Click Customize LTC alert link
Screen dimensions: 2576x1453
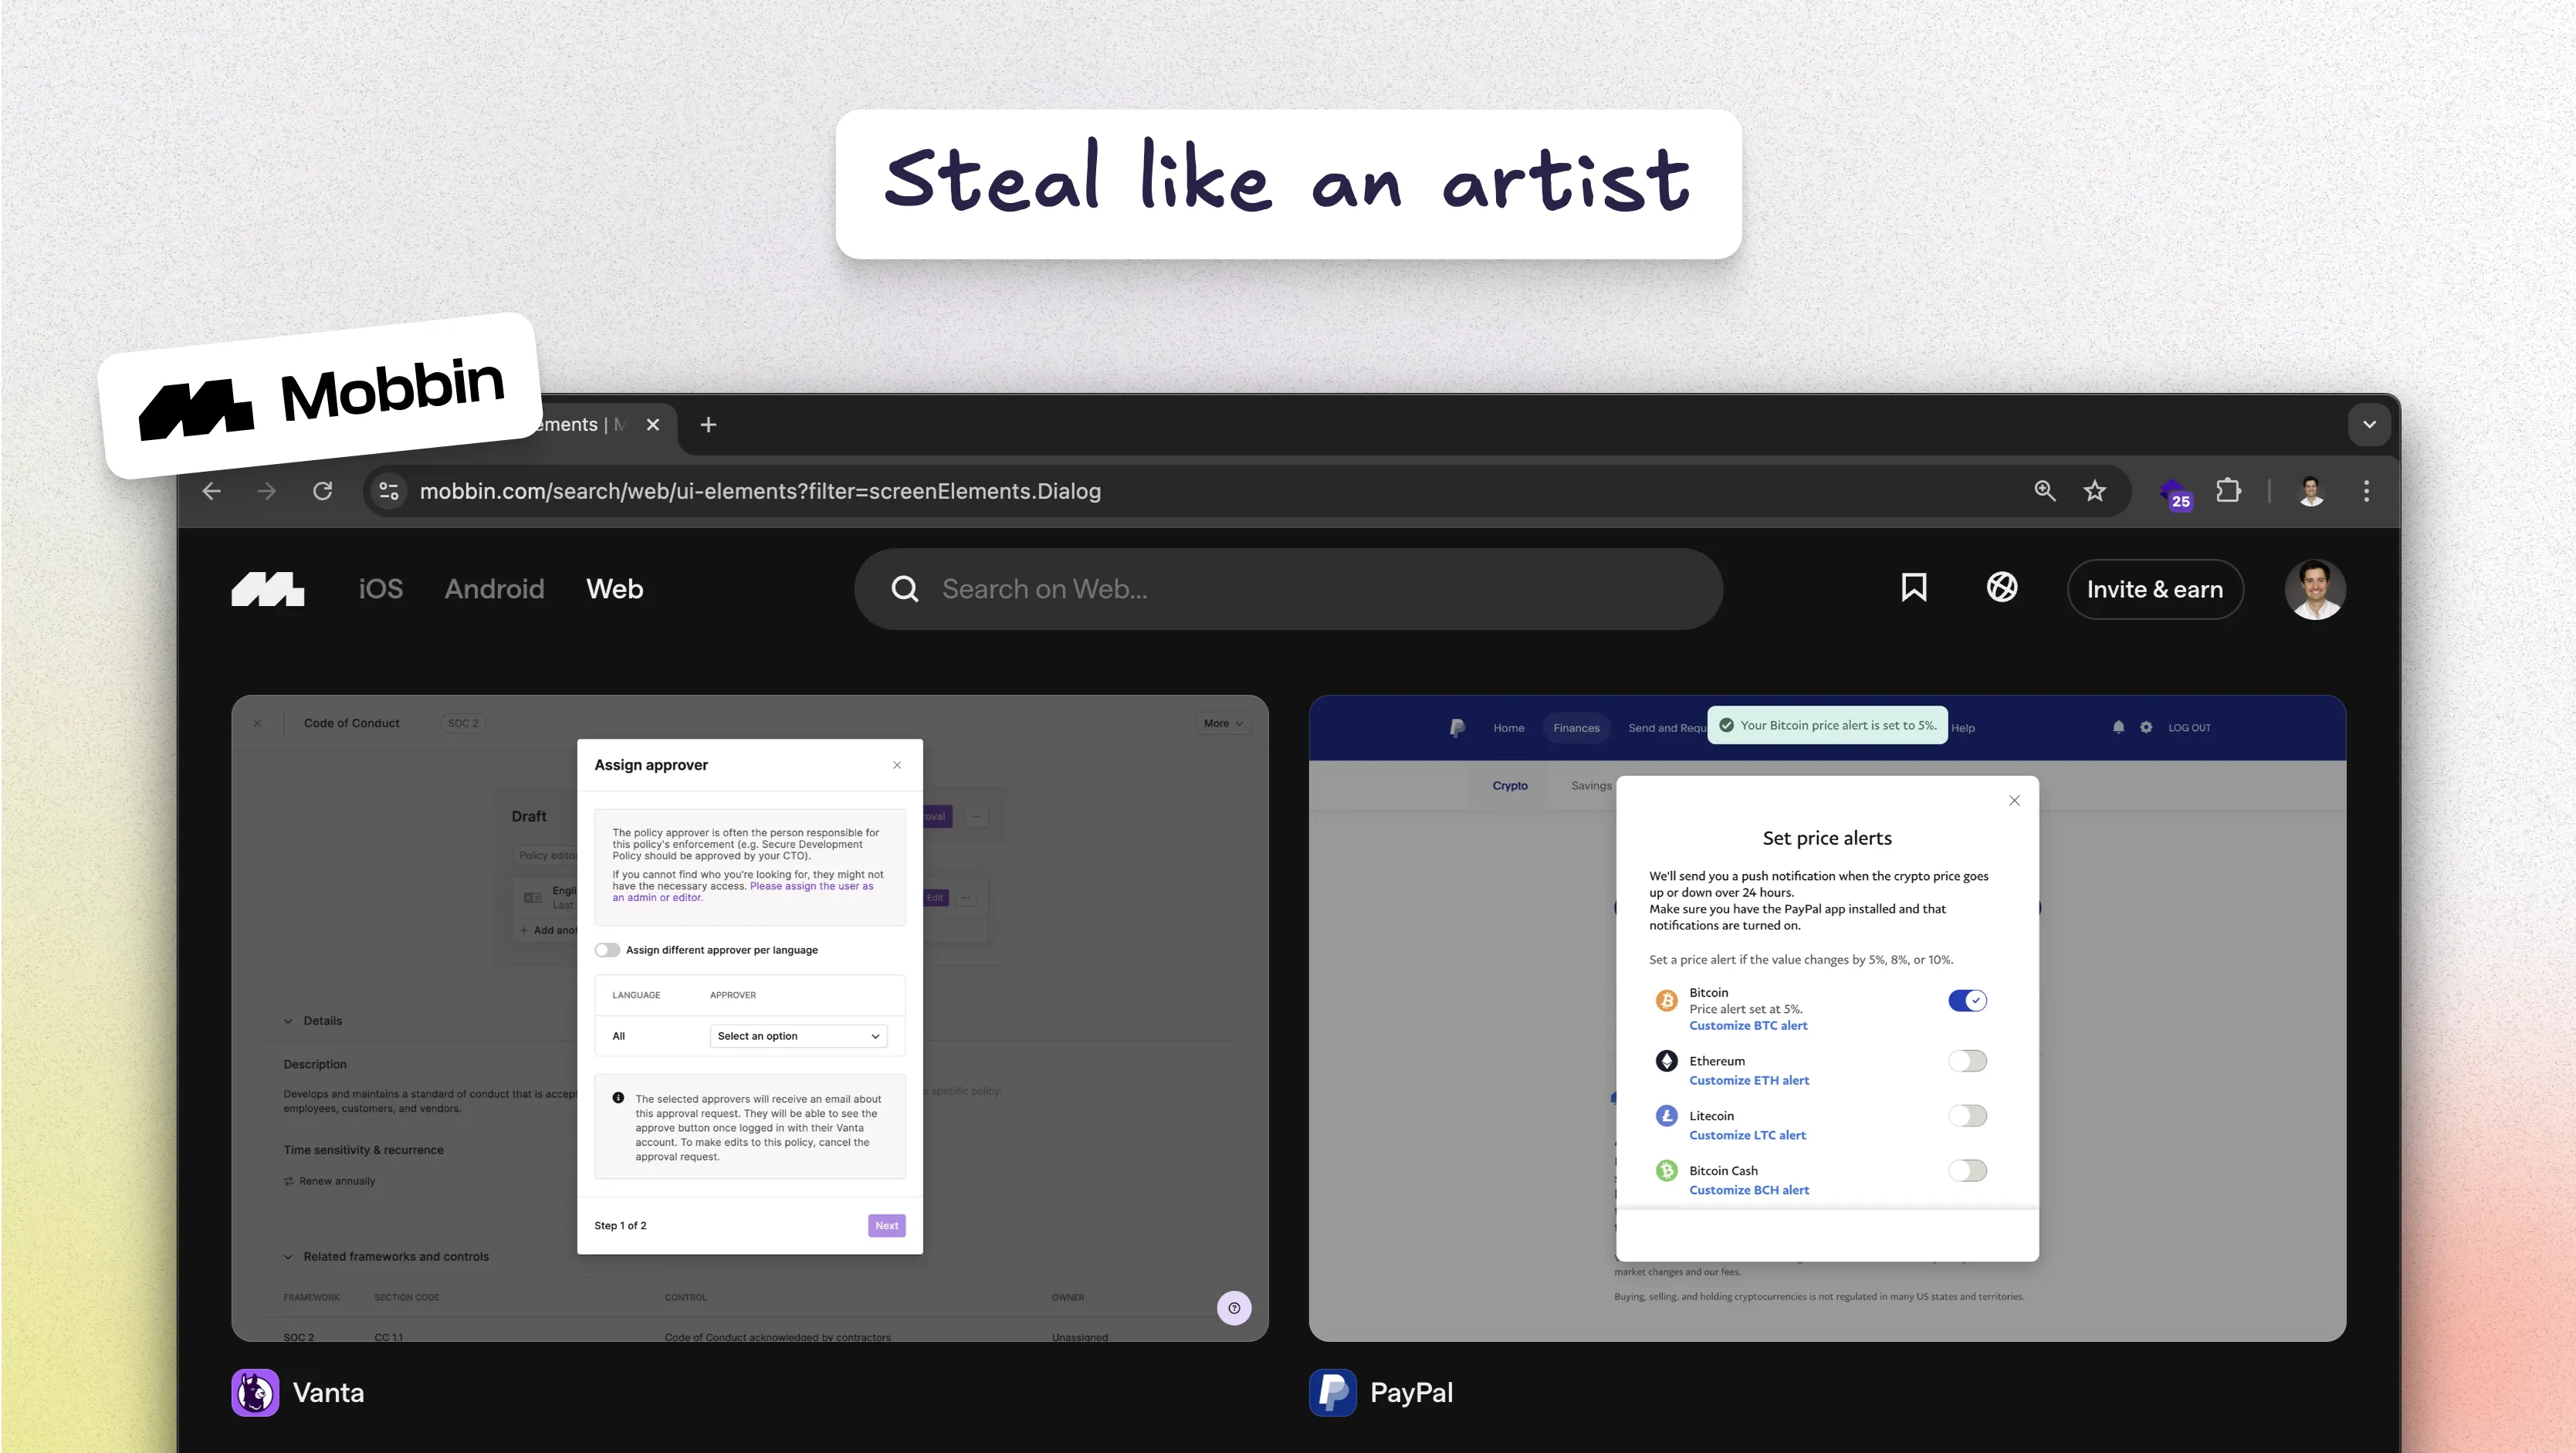coord(1747,1136)
